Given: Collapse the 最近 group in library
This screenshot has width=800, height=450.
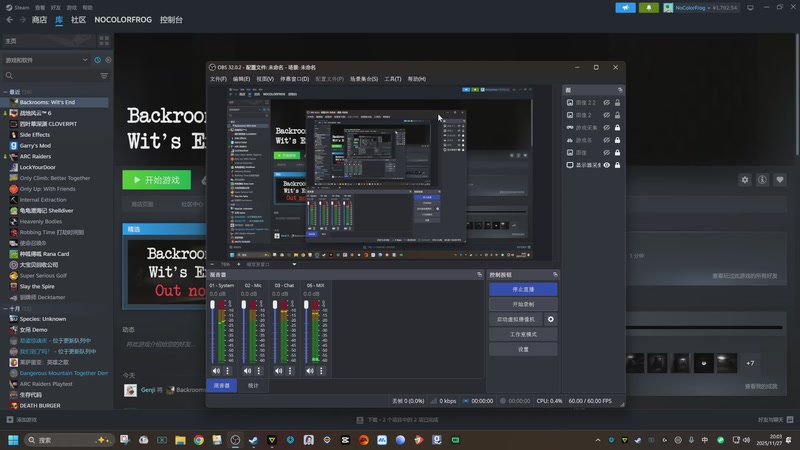Looking at the screenshot, I should tap(5, 91).
